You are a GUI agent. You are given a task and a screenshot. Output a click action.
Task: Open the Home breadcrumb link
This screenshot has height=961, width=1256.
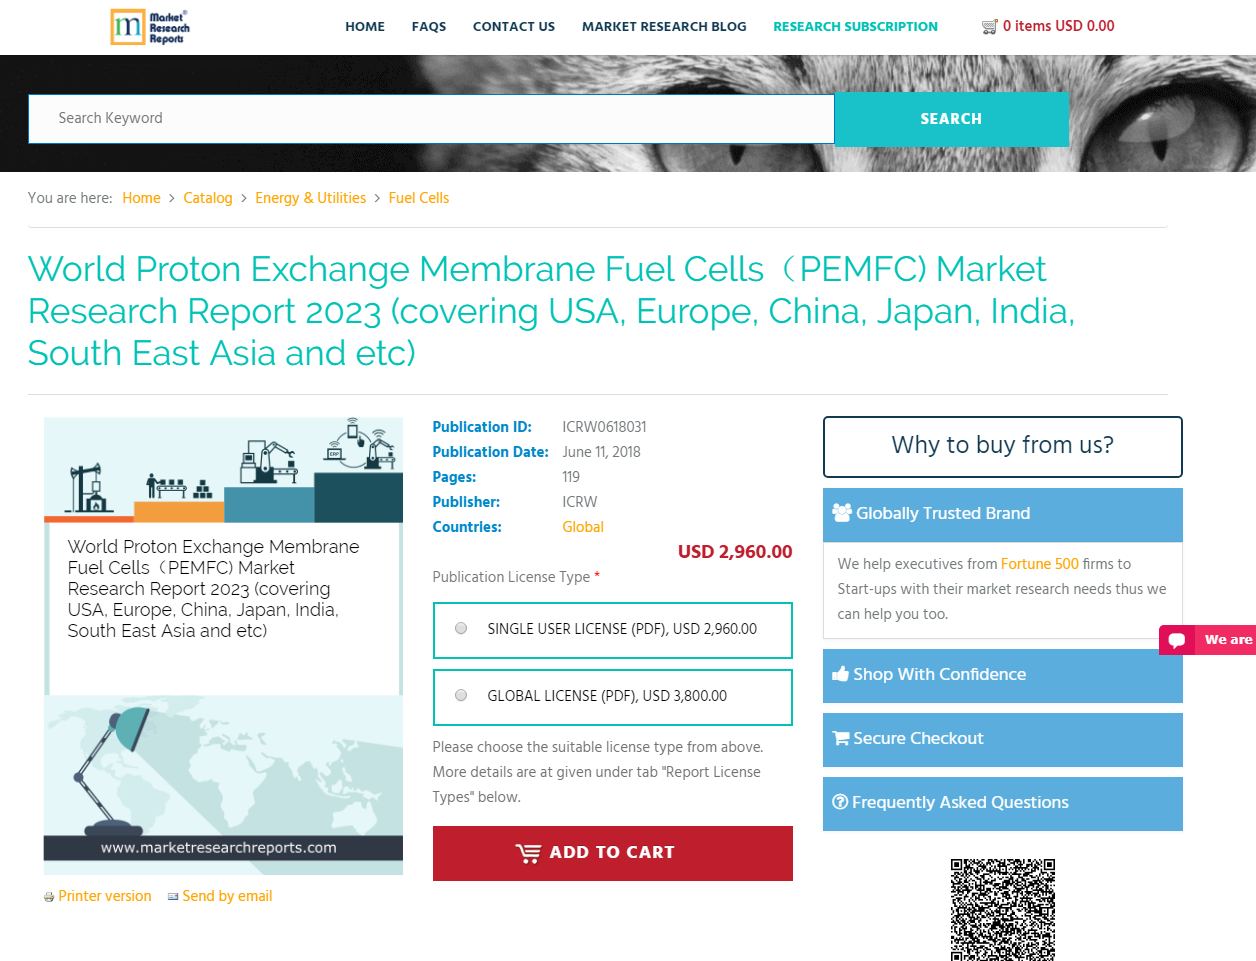pos(141,198)
